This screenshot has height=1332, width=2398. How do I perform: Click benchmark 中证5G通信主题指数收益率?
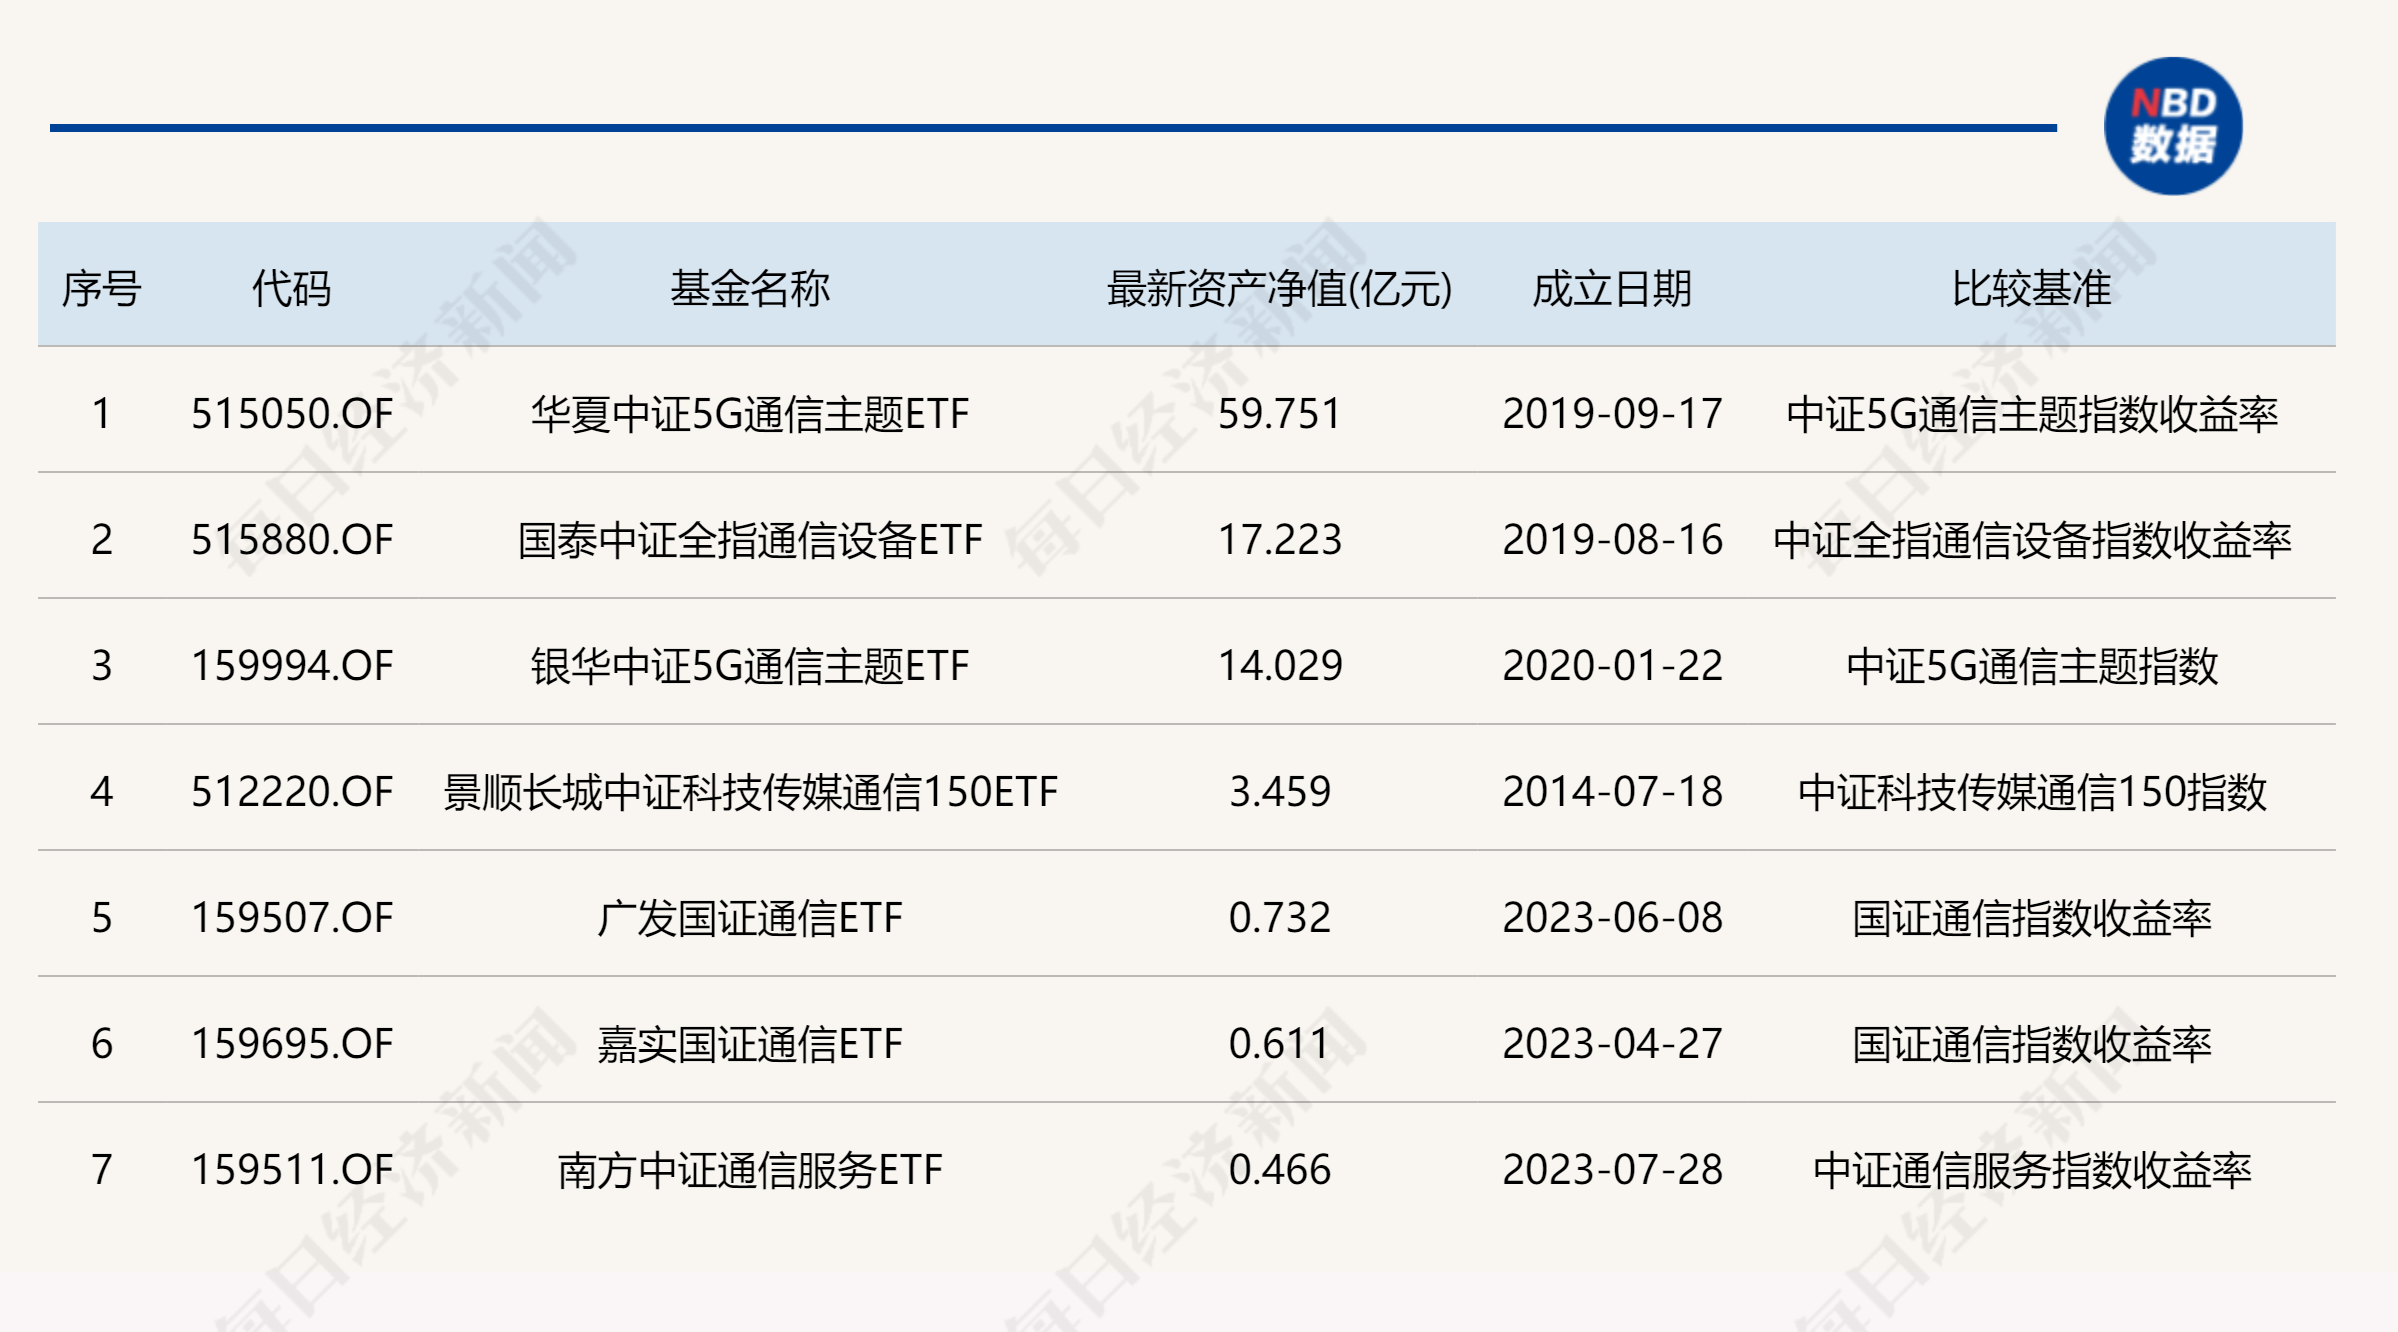[2032, 414]
